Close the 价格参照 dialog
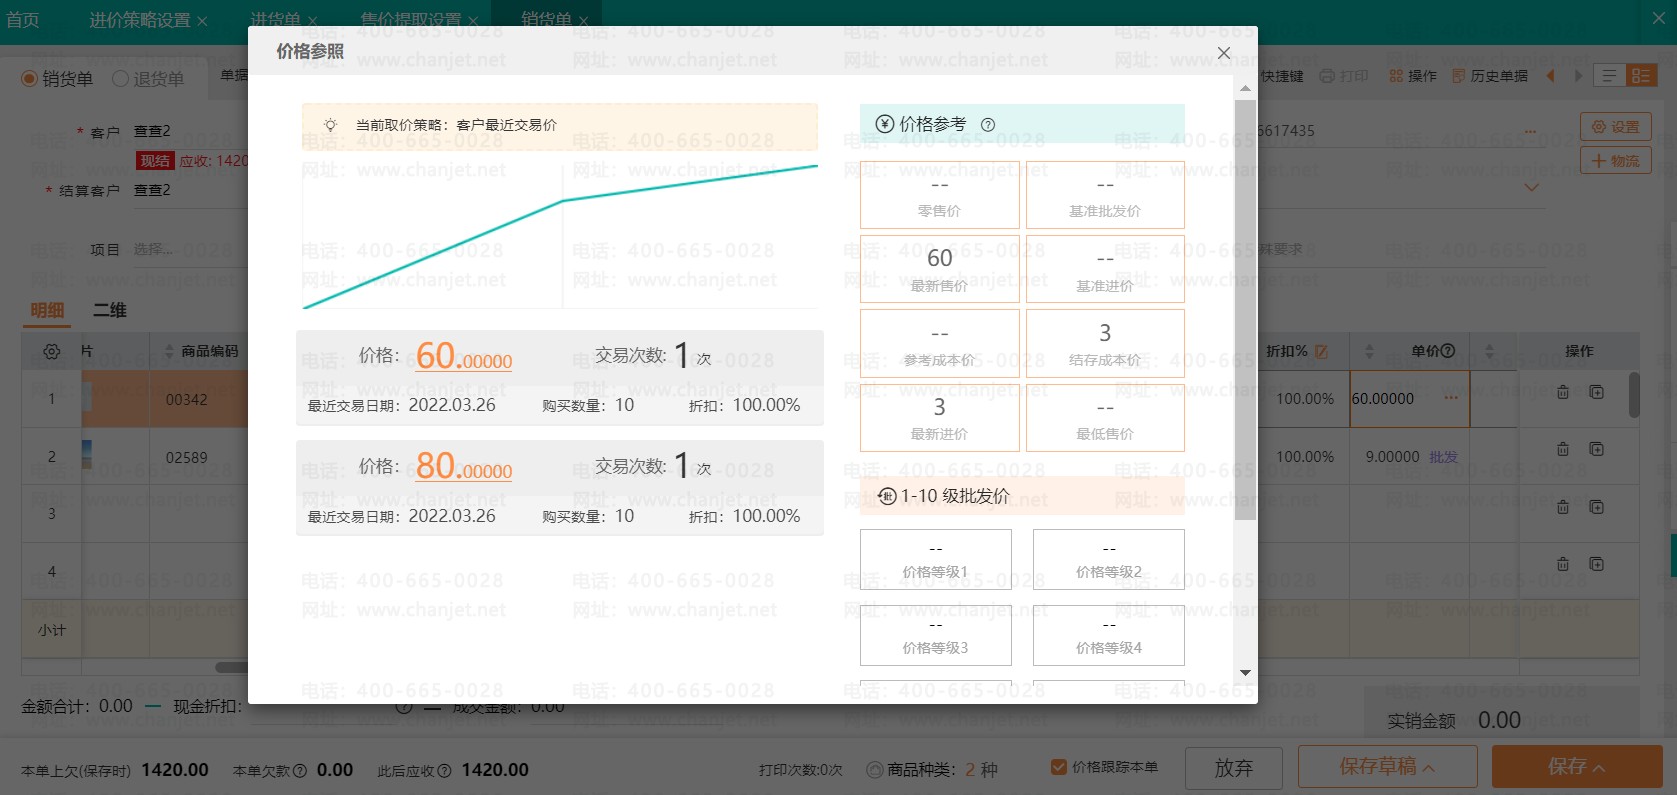Image resolution: width=1677 pixels, height=795 pixels. coord(1224,53)
